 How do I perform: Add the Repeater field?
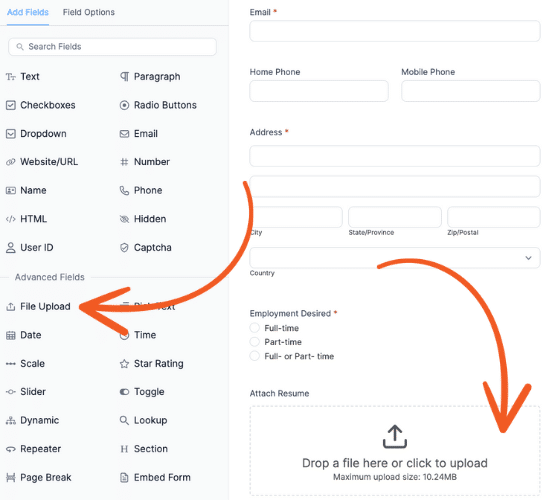click(x=33, y=449)
